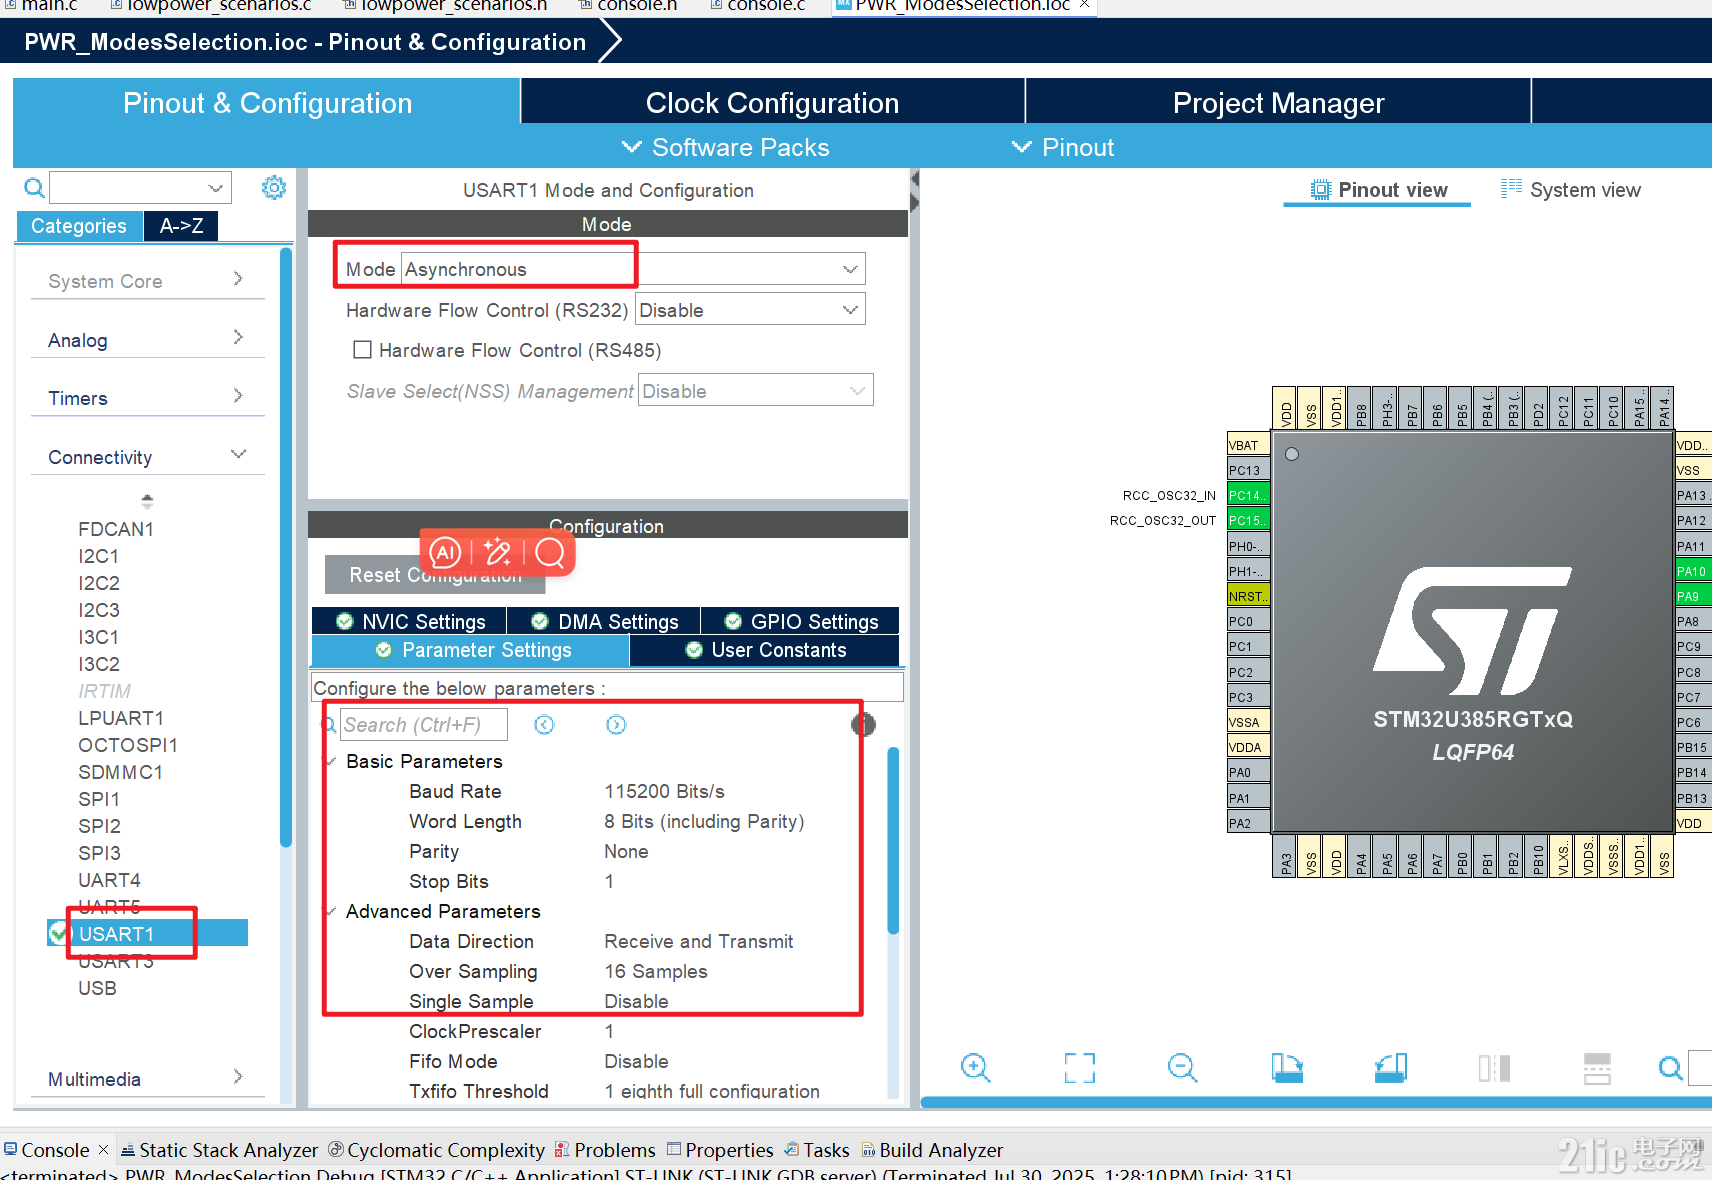Open the GPIO Settings tab
Image resolution: width=1712 pixels, height=1180 pixels.
pos(800,621)
